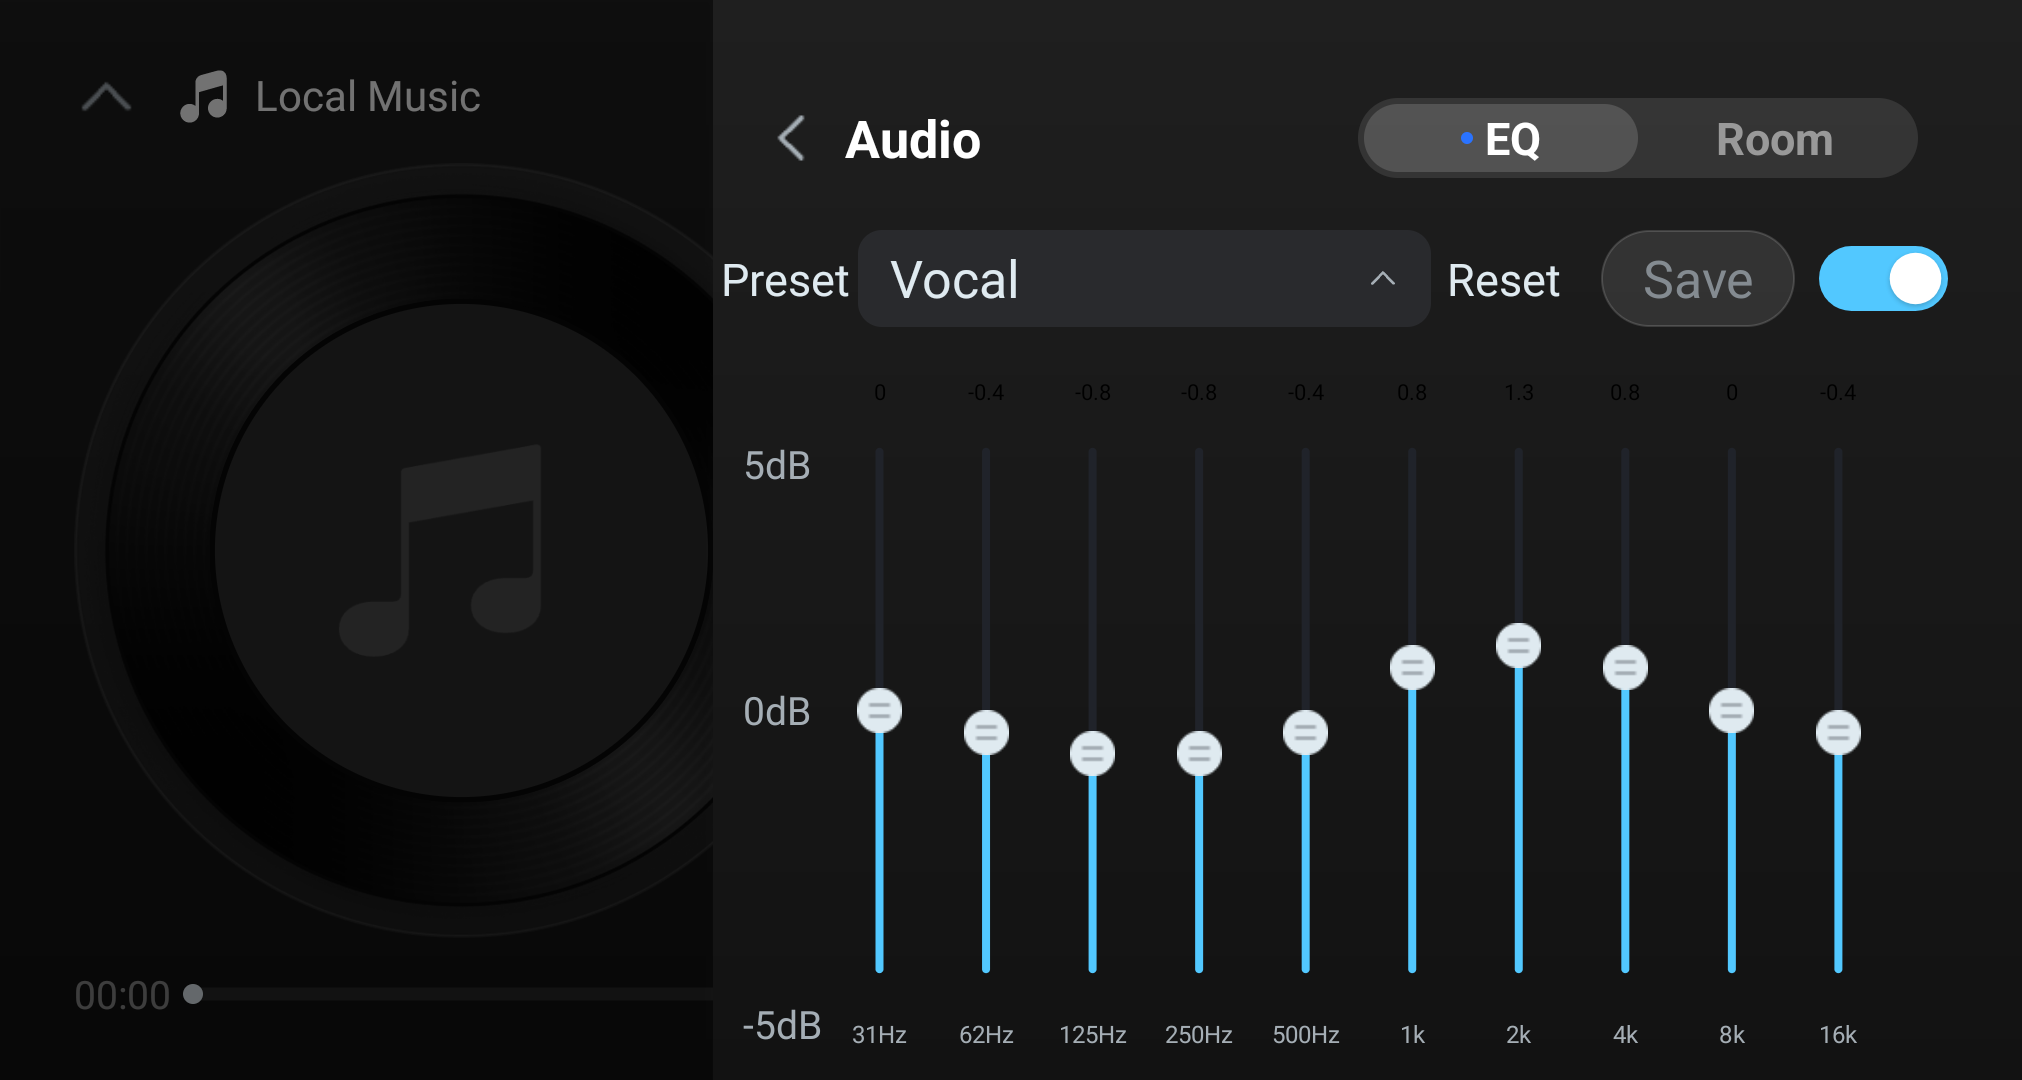Click the 16k frequency label
The width and height of the screenshot is (2022, 1080).
(1838, 1035)
